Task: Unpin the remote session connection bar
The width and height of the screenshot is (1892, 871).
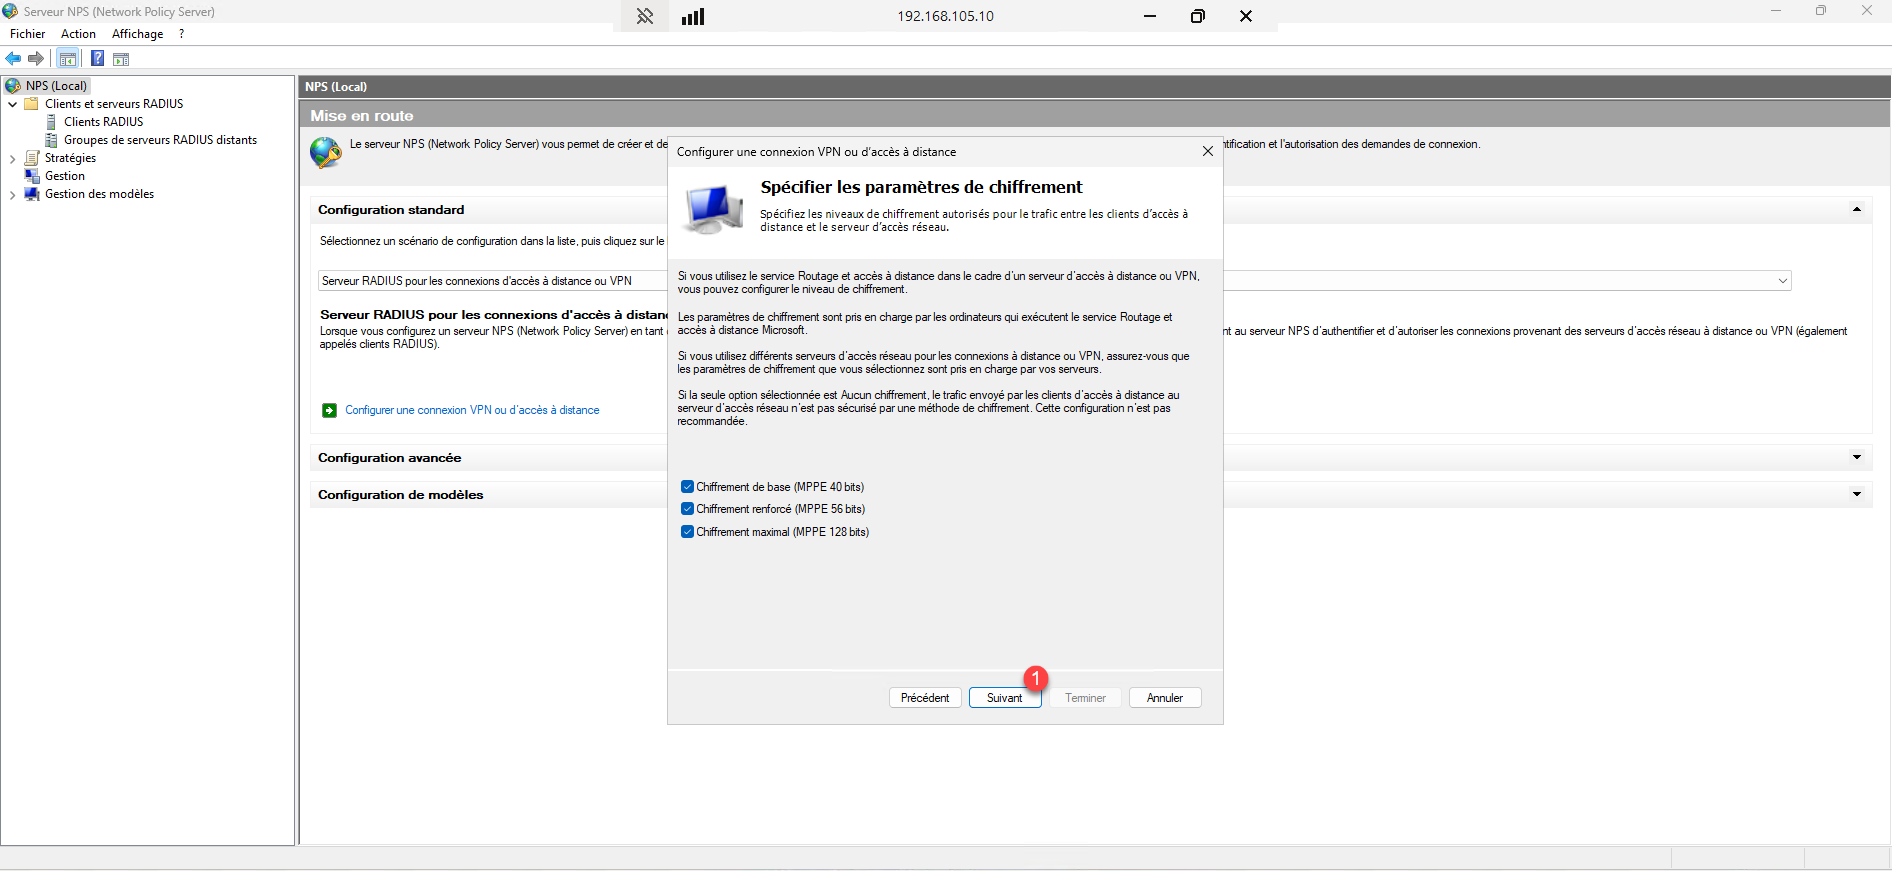Action: click(645, 16)
